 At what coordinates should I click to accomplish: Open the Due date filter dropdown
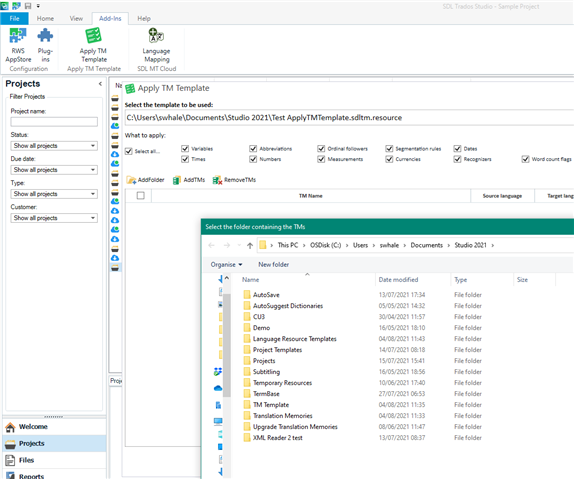[x=54, y=170]
